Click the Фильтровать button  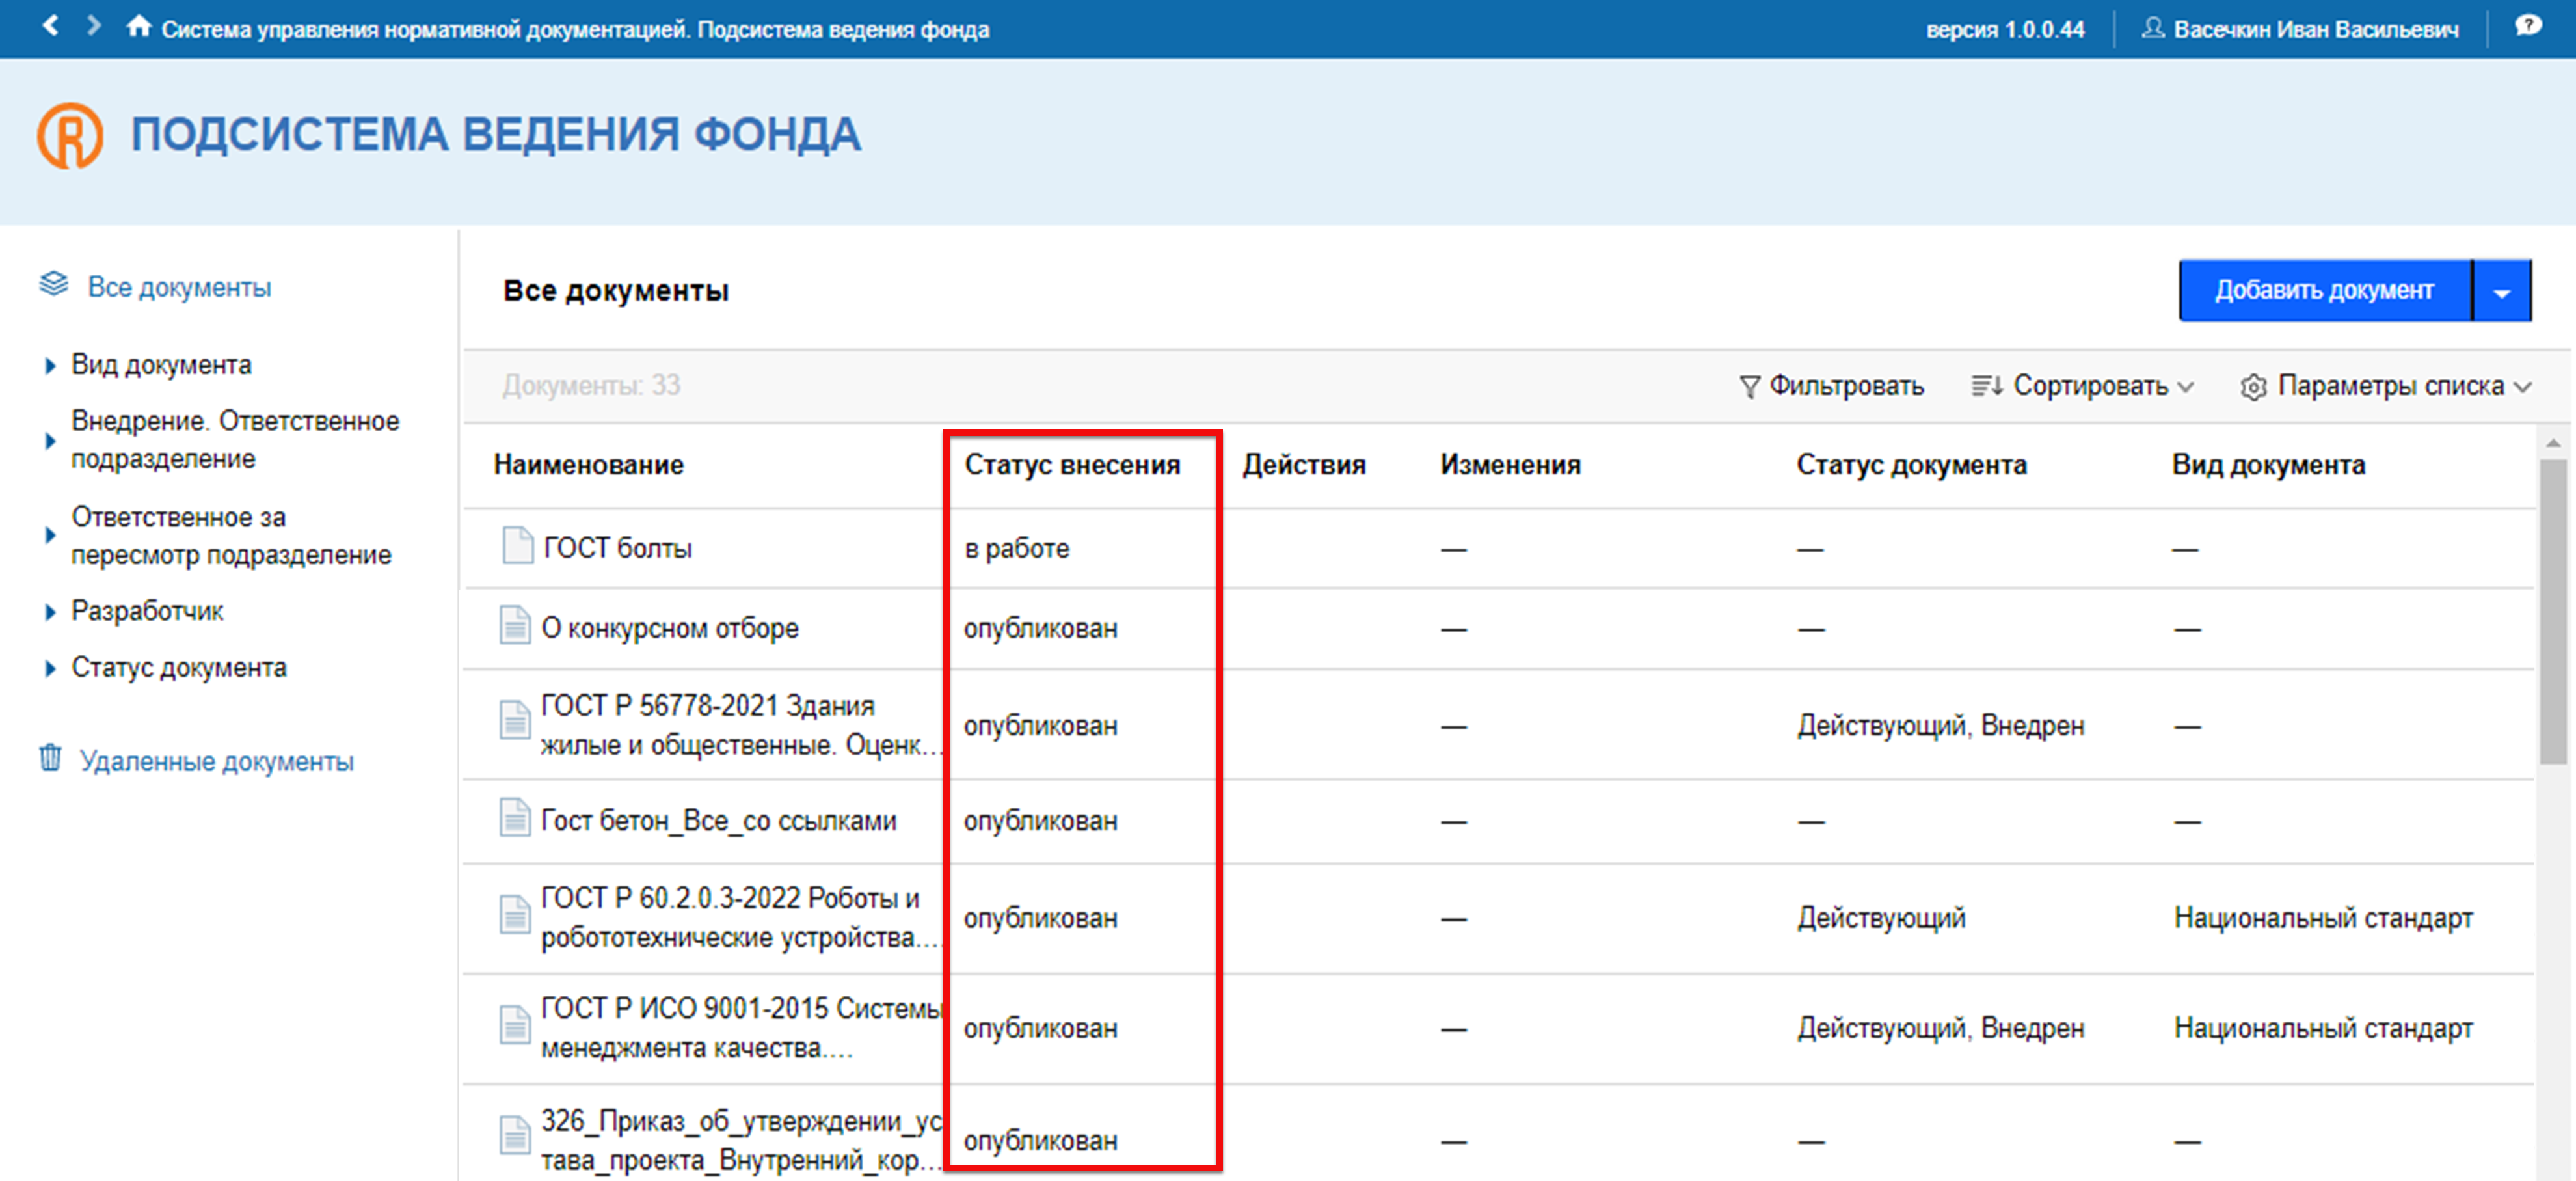pos(1831,386)
